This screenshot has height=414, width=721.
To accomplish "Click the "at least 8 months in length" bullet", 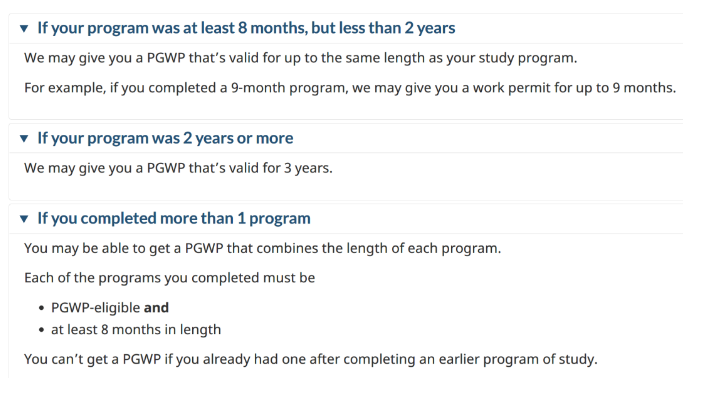I will (136, 330).
